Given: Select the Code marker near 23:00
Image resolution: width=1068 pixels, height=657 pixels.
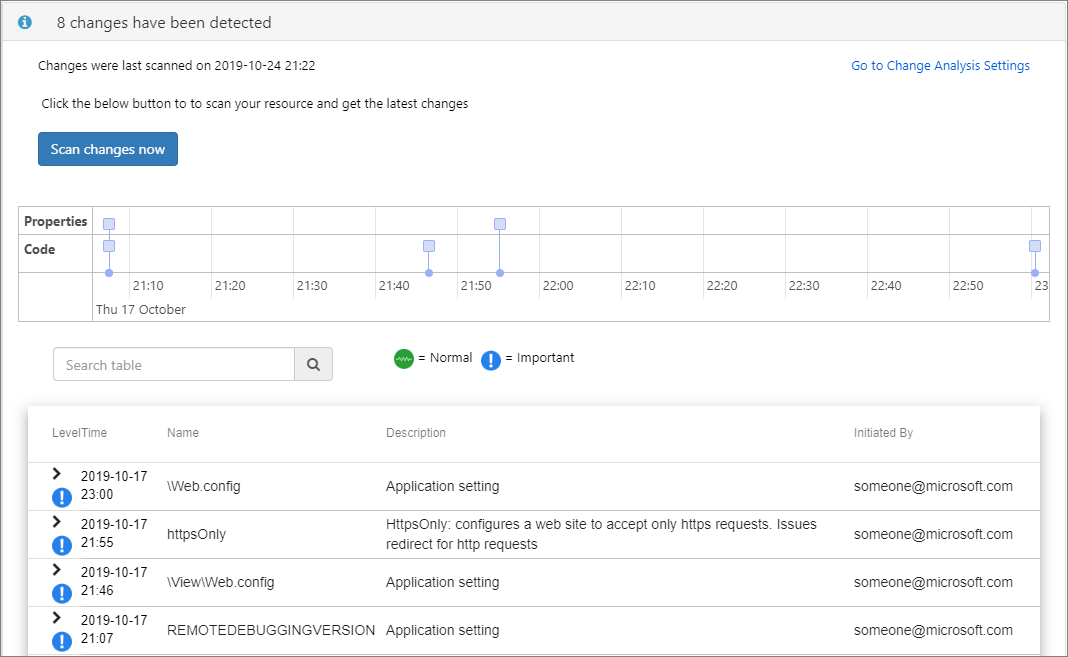Looking at the screenshot, I should pyautogui.click(x=1035, y=246).
